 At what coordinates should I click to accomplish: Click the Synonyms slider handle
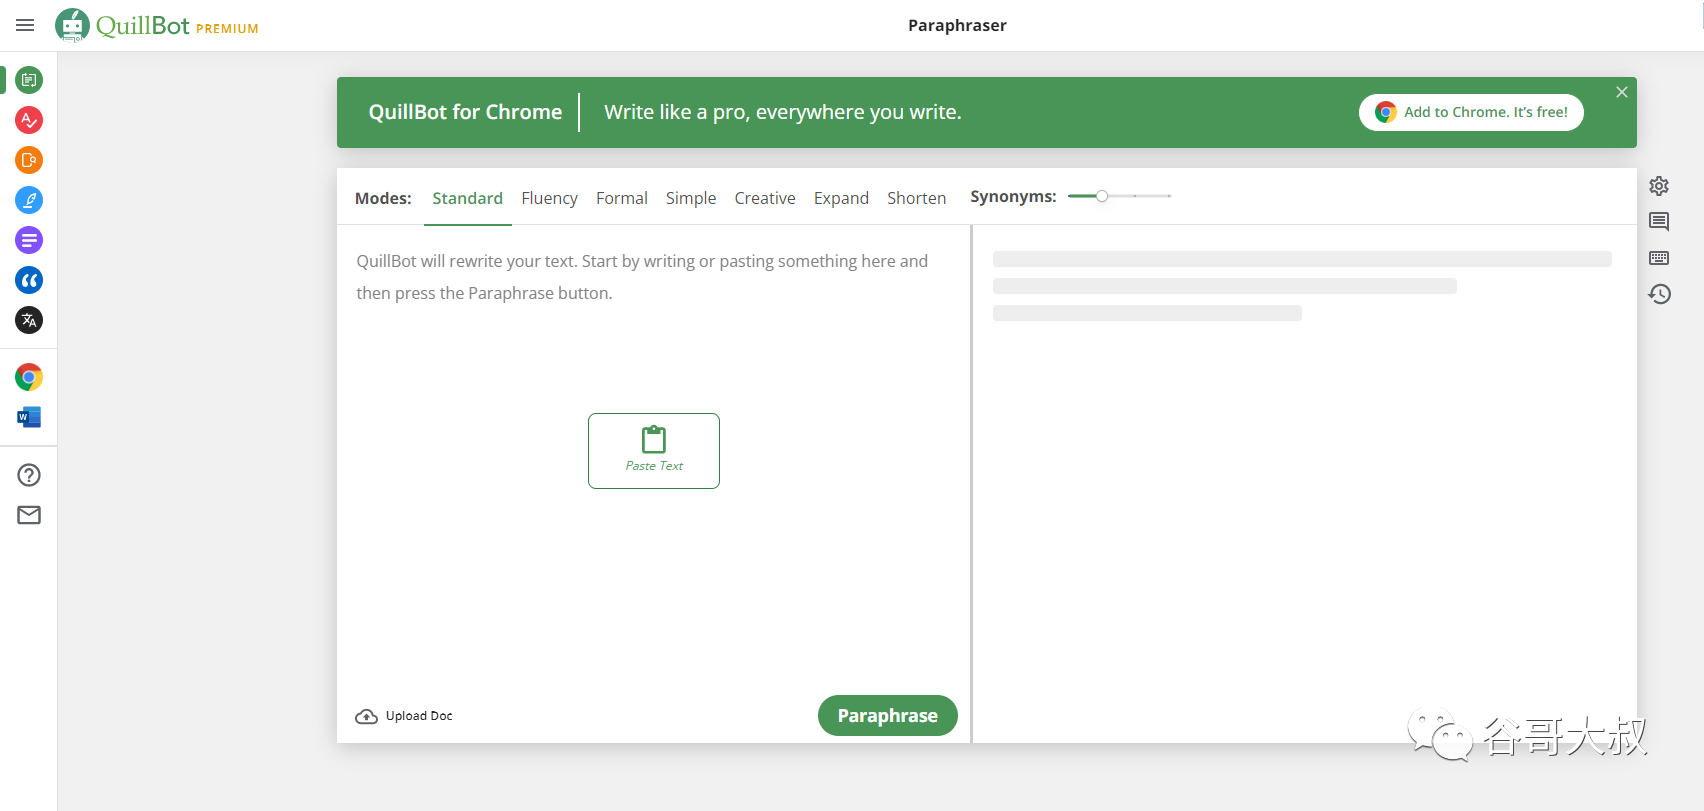click(x=1102, y=196)
